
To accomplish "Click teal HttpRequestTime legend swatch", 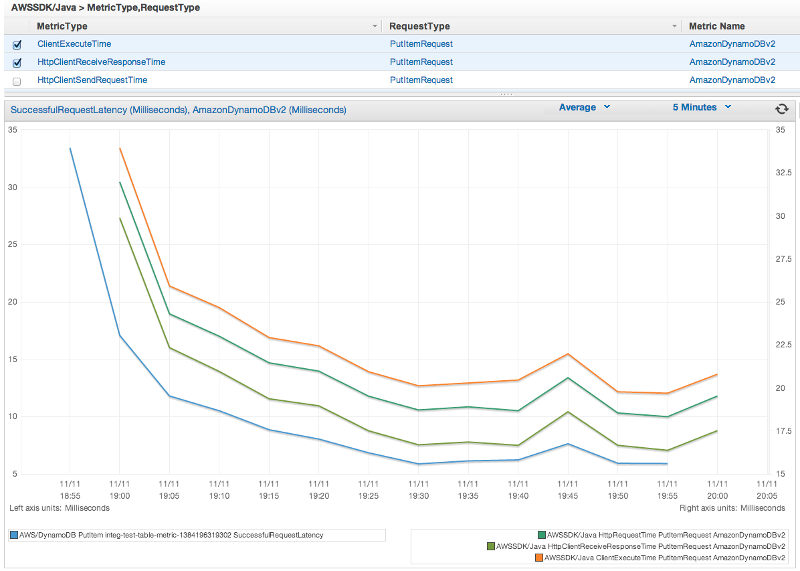I will pos(541,535).
